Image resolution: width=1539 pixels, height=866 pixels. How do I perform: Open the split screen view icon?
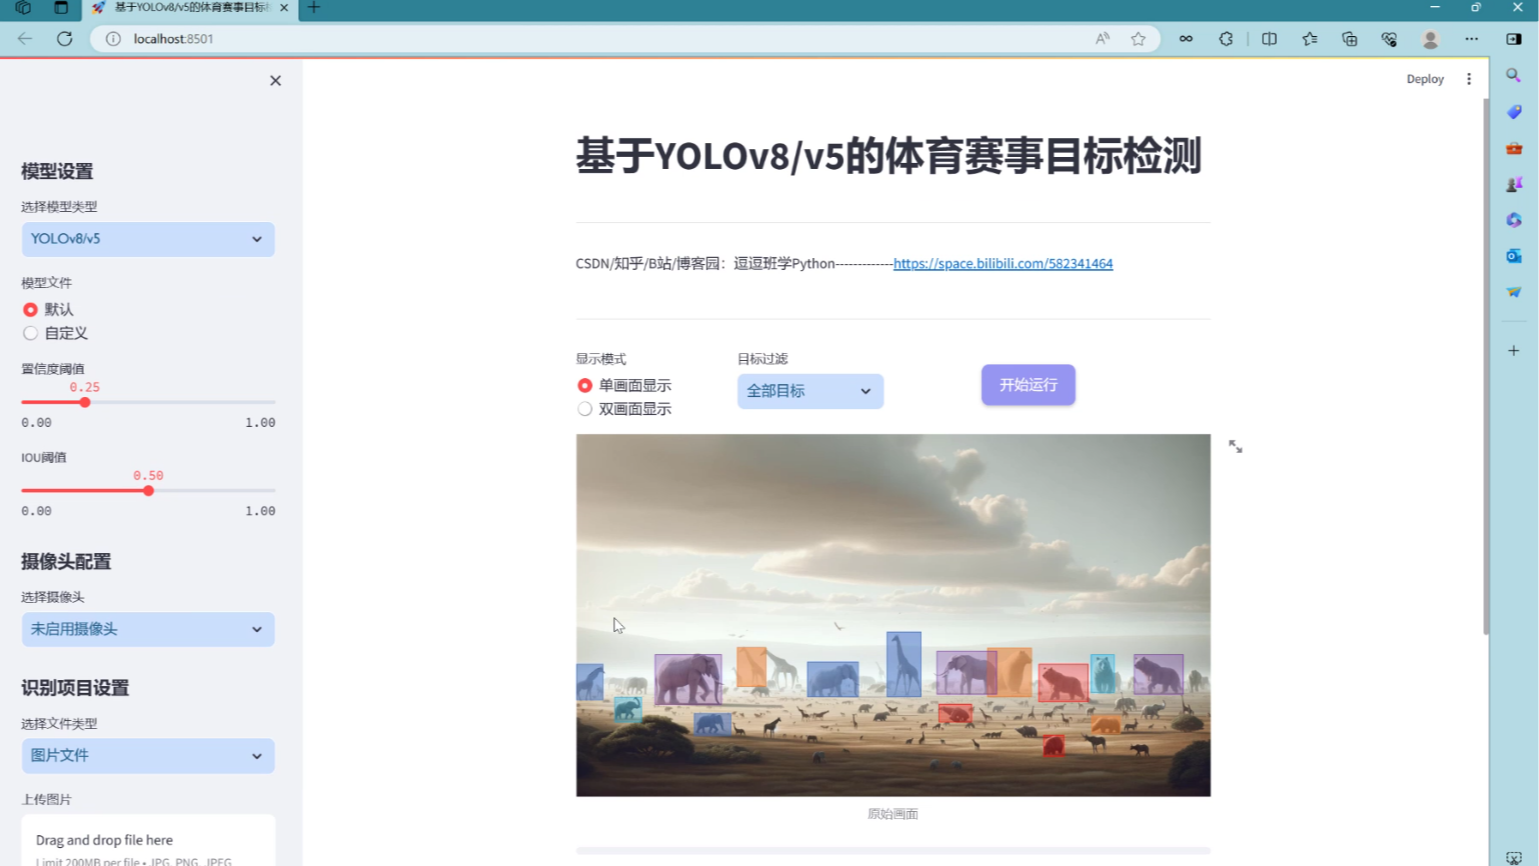[x=1269, y=39]
